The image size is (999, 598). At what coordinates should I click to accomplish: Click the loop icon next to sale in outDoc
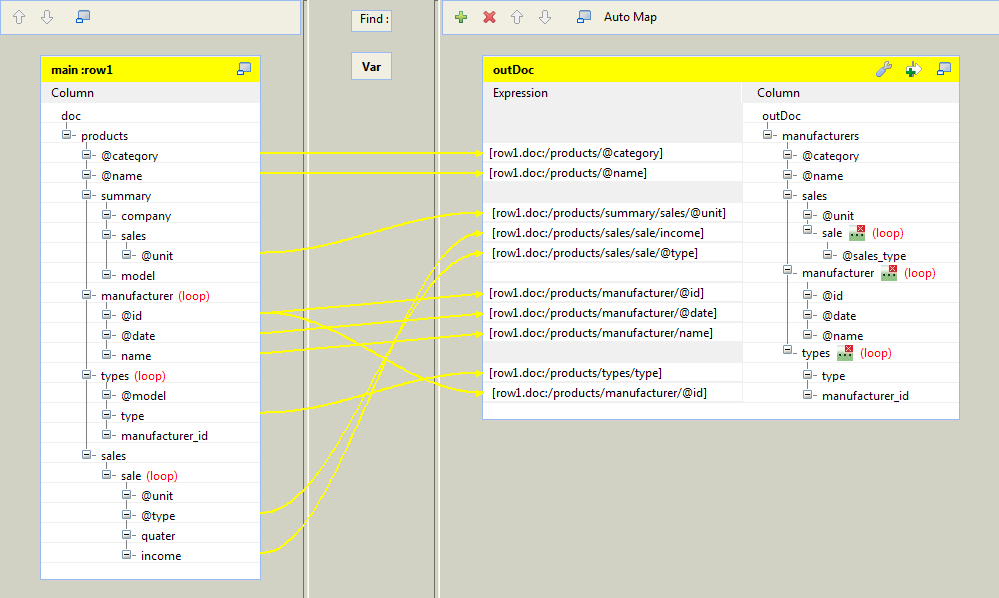[855, 233]
